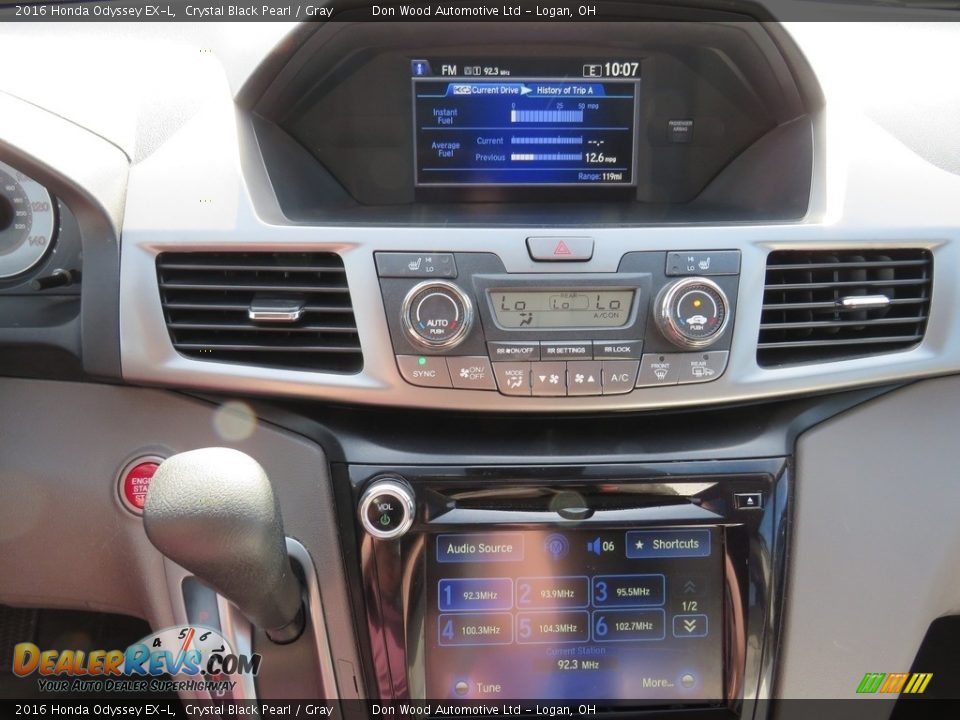Tap More... to expand options
Image resolution: width=960 pixels, height=720 pixels.
click(658, 682)
